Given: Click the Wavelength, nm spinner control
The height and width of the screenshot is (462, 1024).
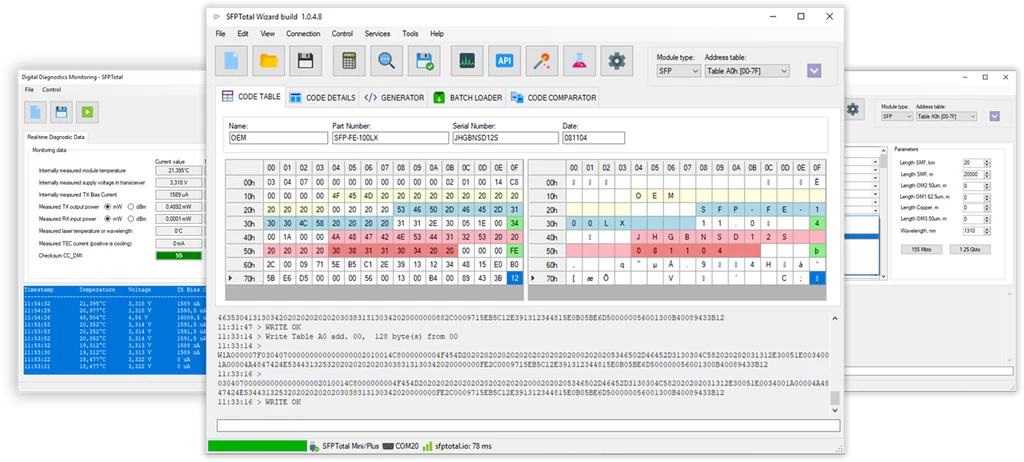Looking at the screenshot, I should pos(987,231).
